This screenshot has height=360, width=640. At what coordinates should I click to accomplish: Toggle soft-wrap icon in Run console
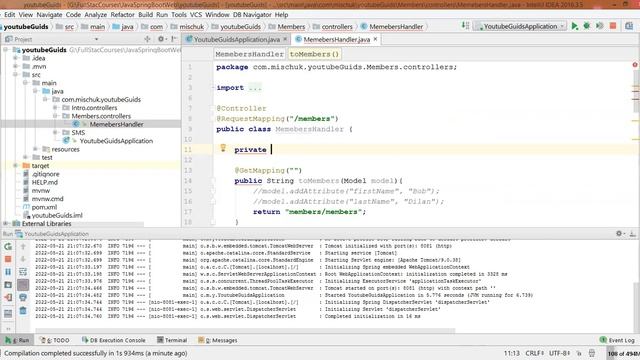click(23, 272)
